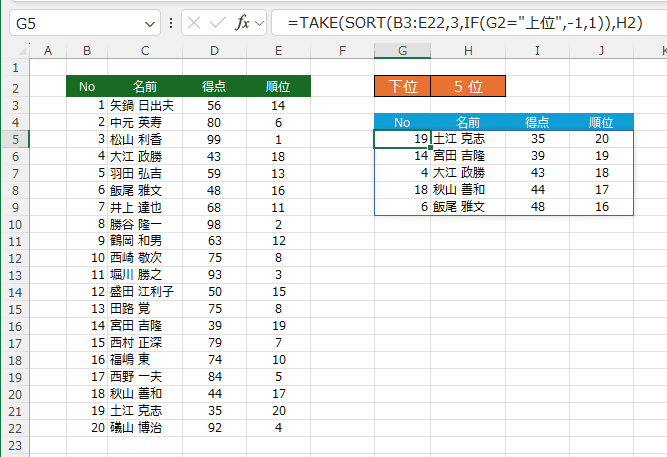Select row 2 header

pos(16,87)
